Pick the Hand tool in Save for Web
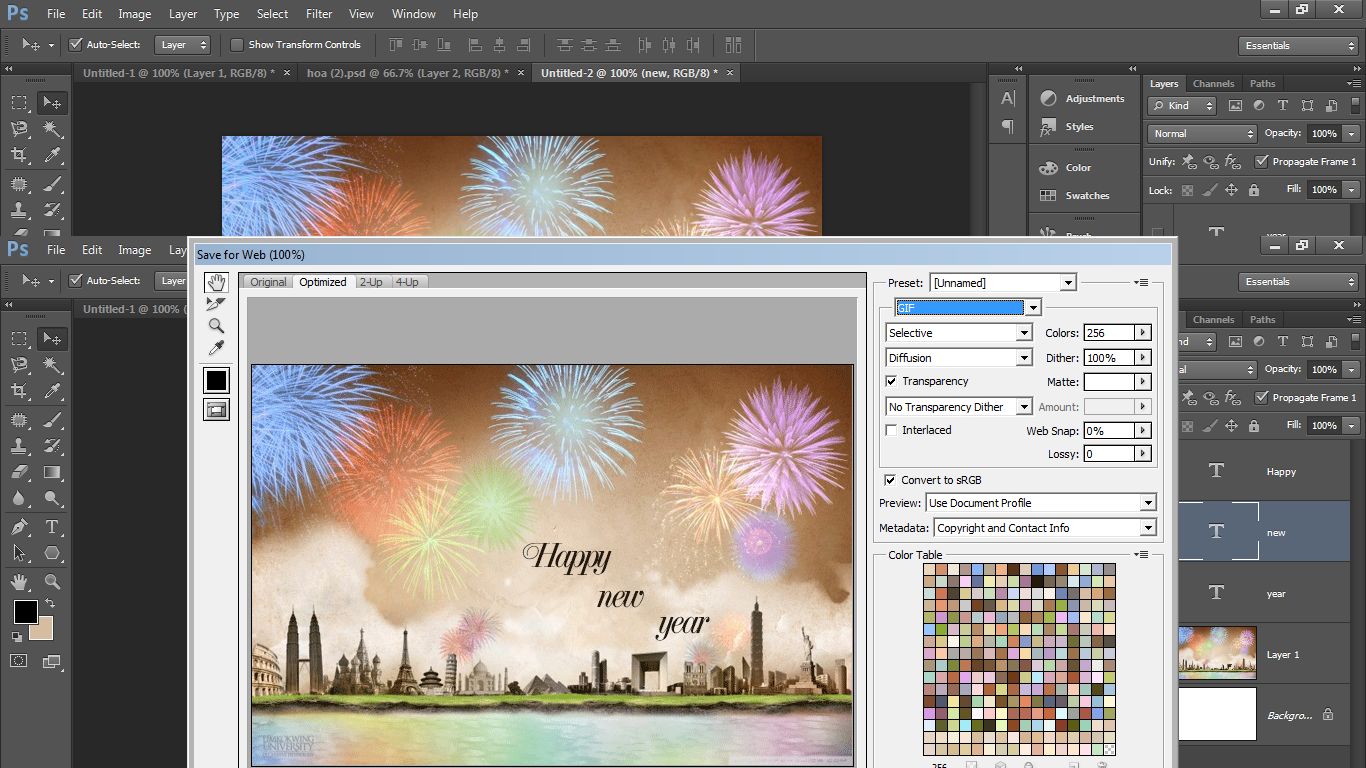Viewport: 1366px width, 768px height. tap(216, 282)
